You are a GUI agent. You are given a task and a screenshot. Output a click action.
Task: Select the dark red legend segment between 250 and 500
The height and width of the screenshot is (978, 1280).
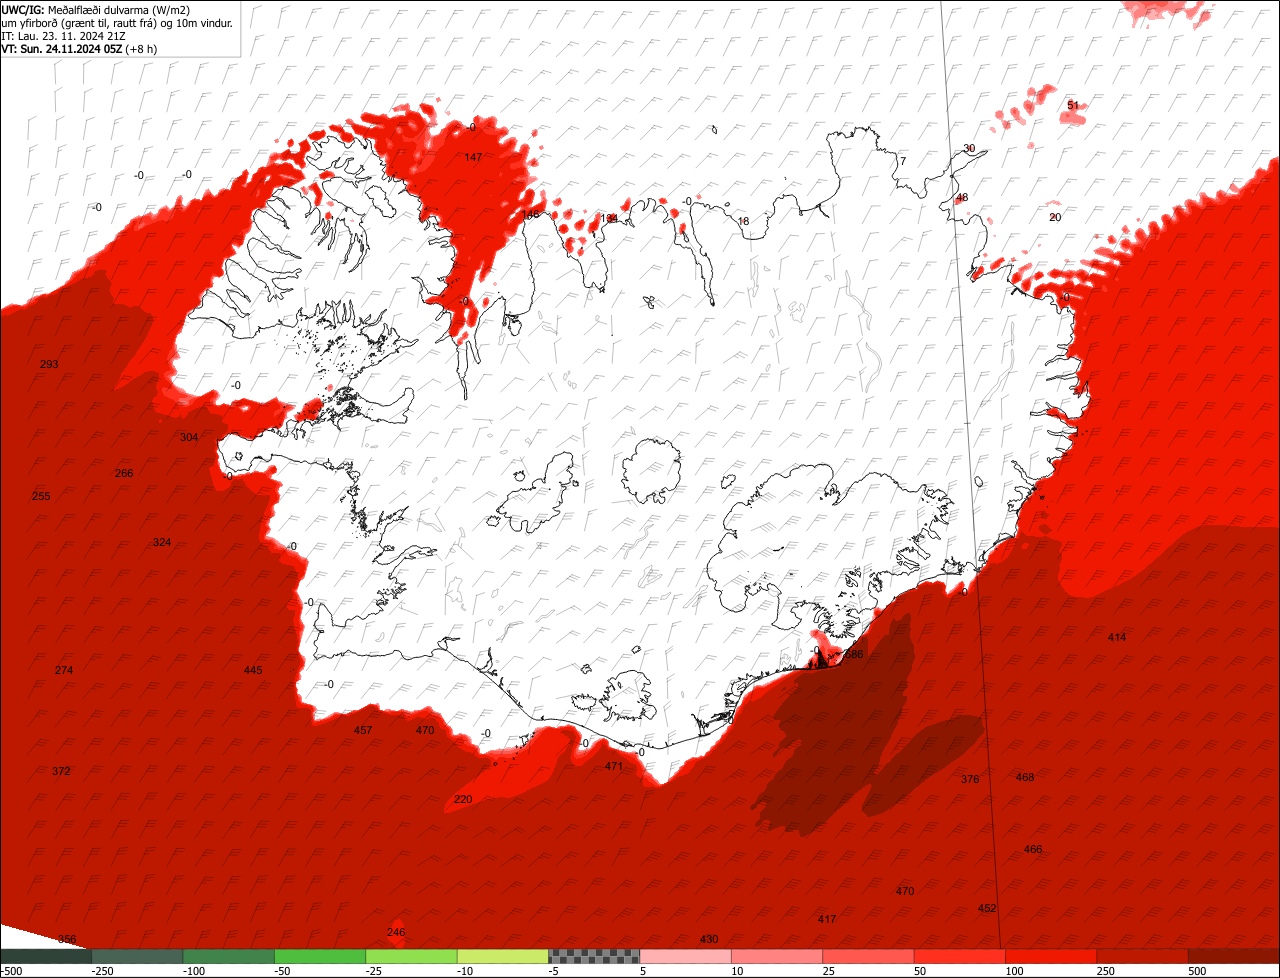1143,956
